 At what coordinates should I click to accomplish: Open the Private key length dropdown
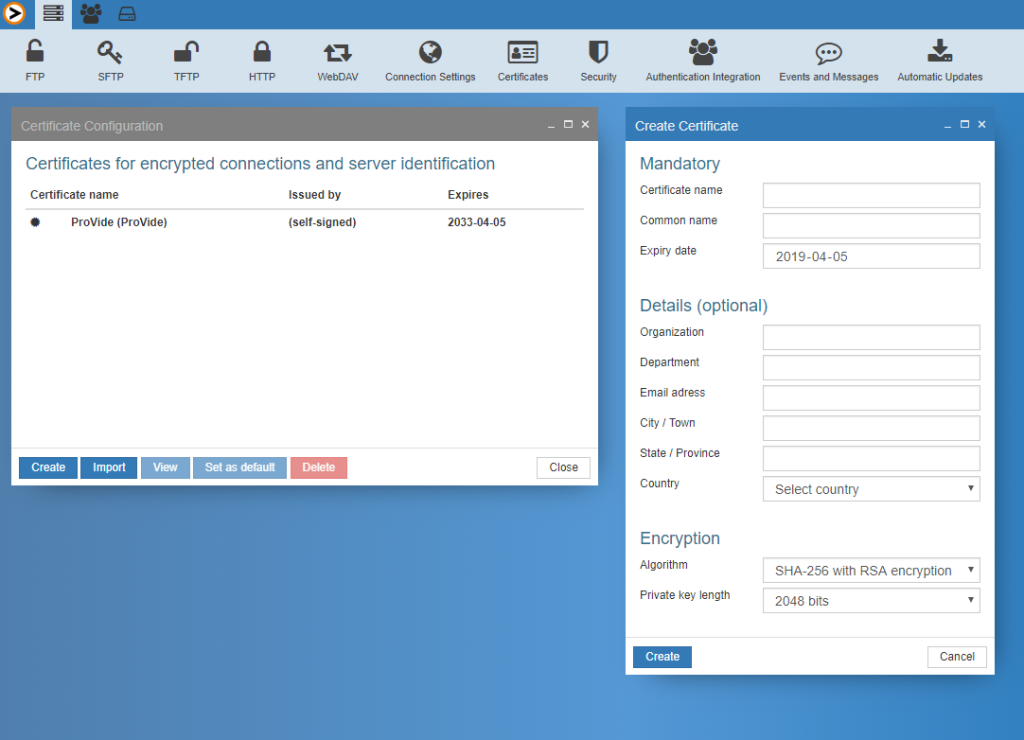coord(870,600)
